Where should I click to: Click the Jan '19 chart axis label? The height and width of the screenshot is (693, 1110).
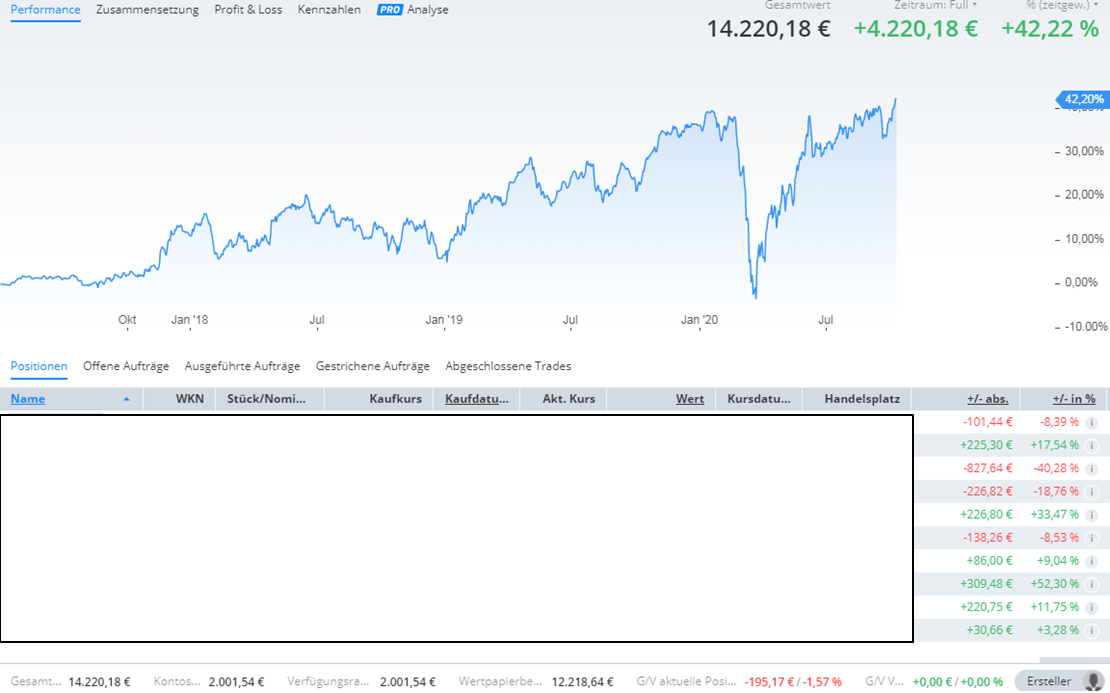(444, 320)
